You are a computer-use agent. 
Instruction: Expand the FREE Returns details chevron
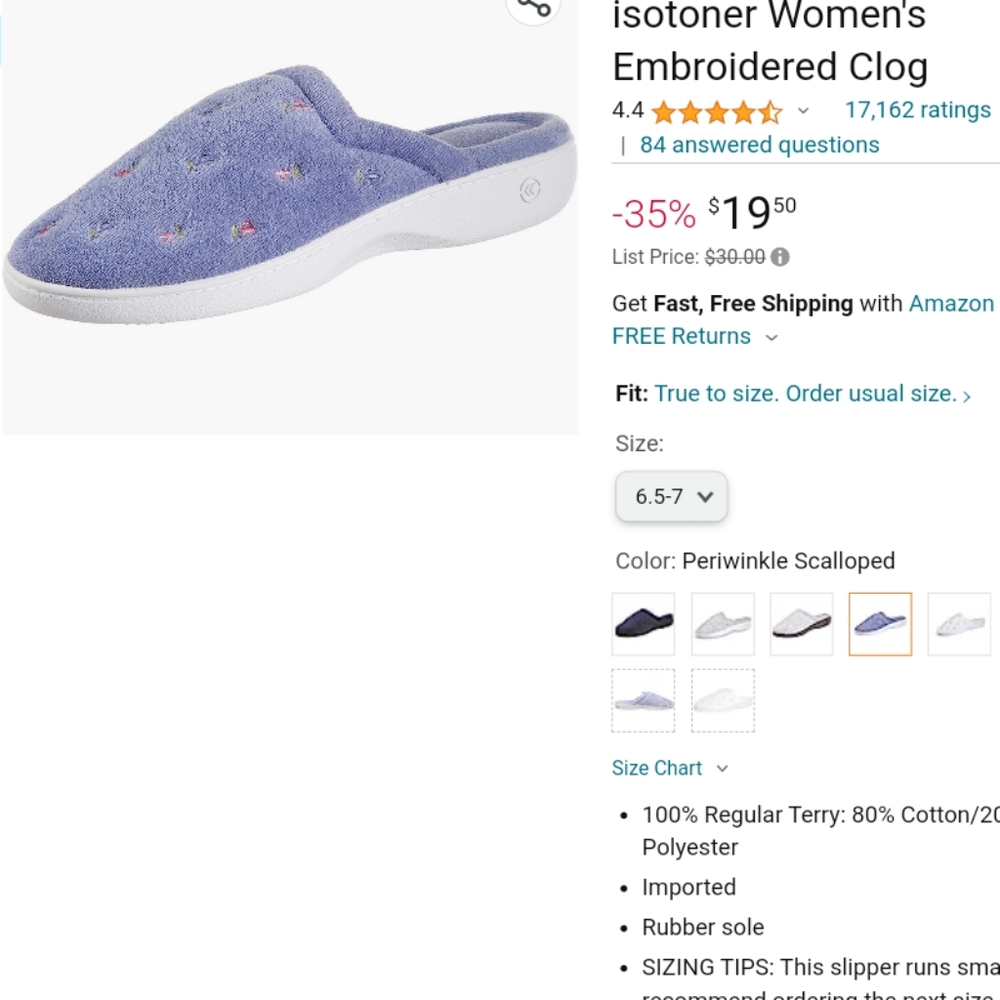coord(770,338)
